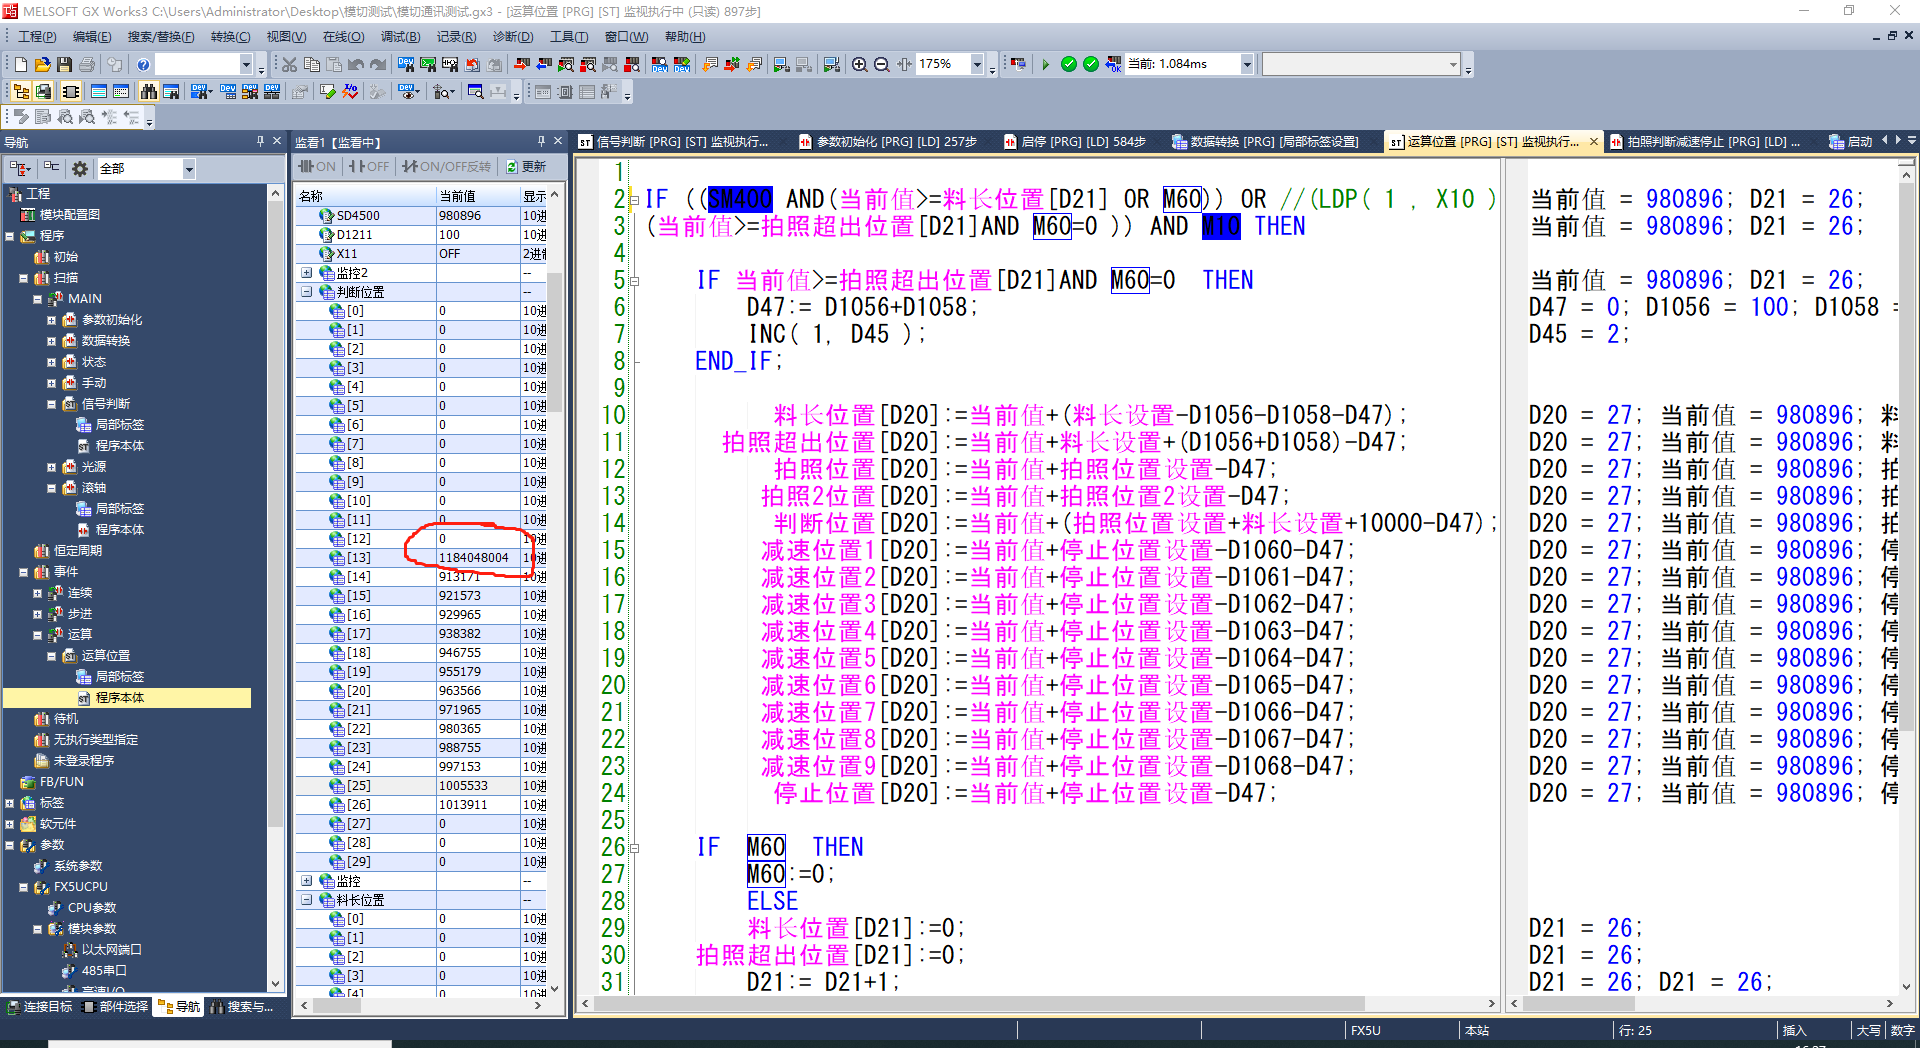Pin the 监看1 watch panel
Viewport: 1920px width, 1048px height.
pos(541,142)
